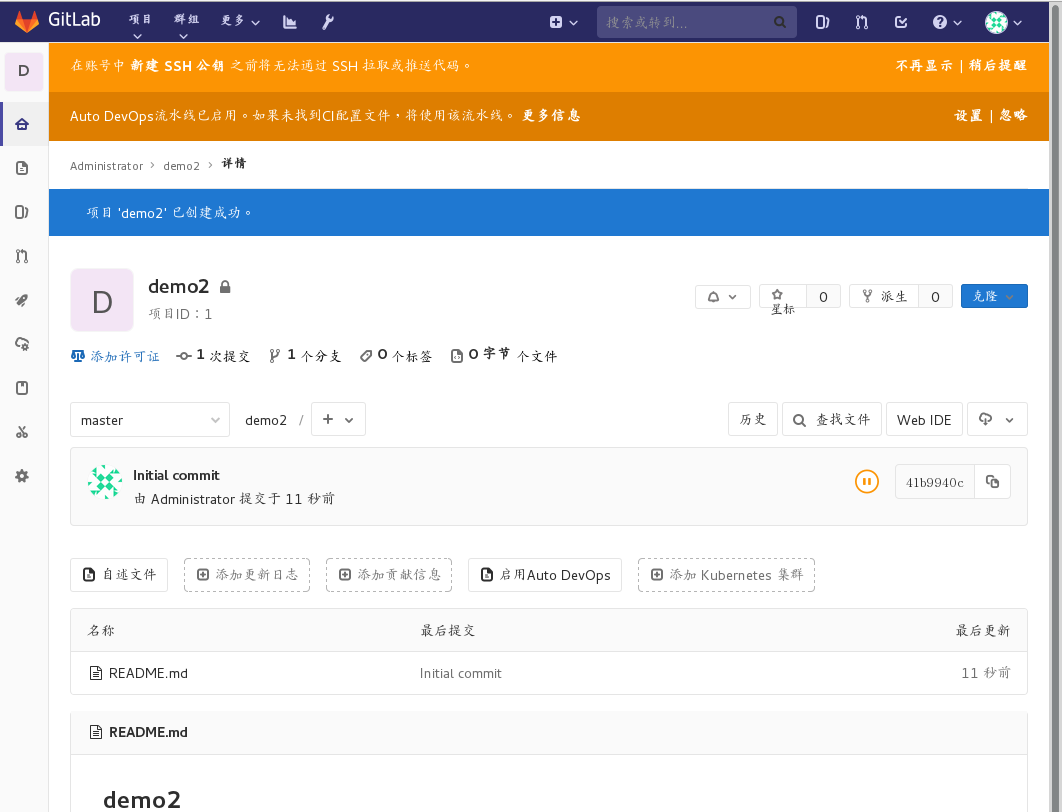Open the merge requests icon in sidebar

(x=22, y=256)
